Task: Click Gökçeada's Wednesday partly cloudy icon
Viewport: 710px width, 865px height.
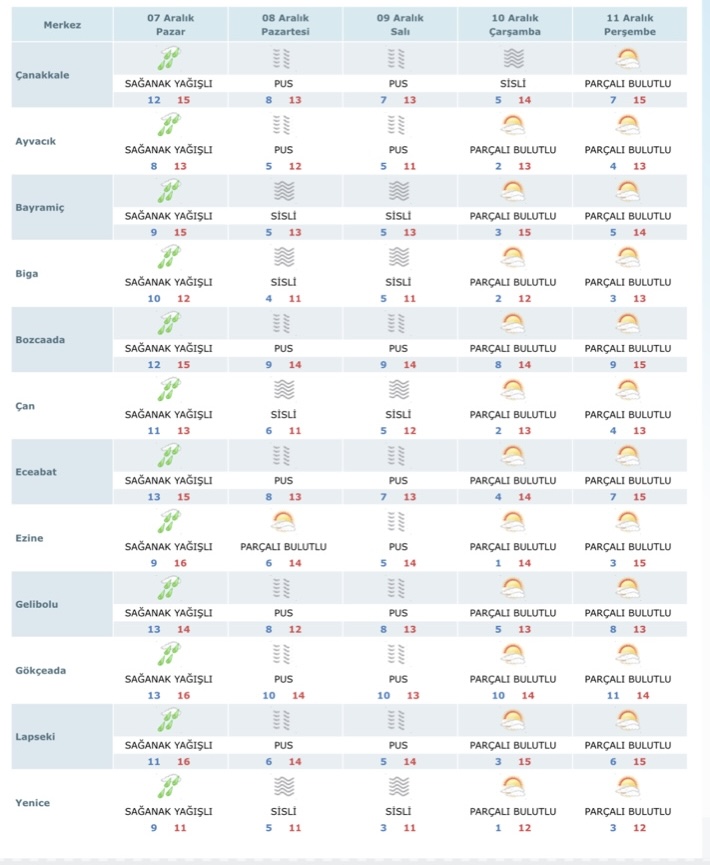Action: pos(513,653)
